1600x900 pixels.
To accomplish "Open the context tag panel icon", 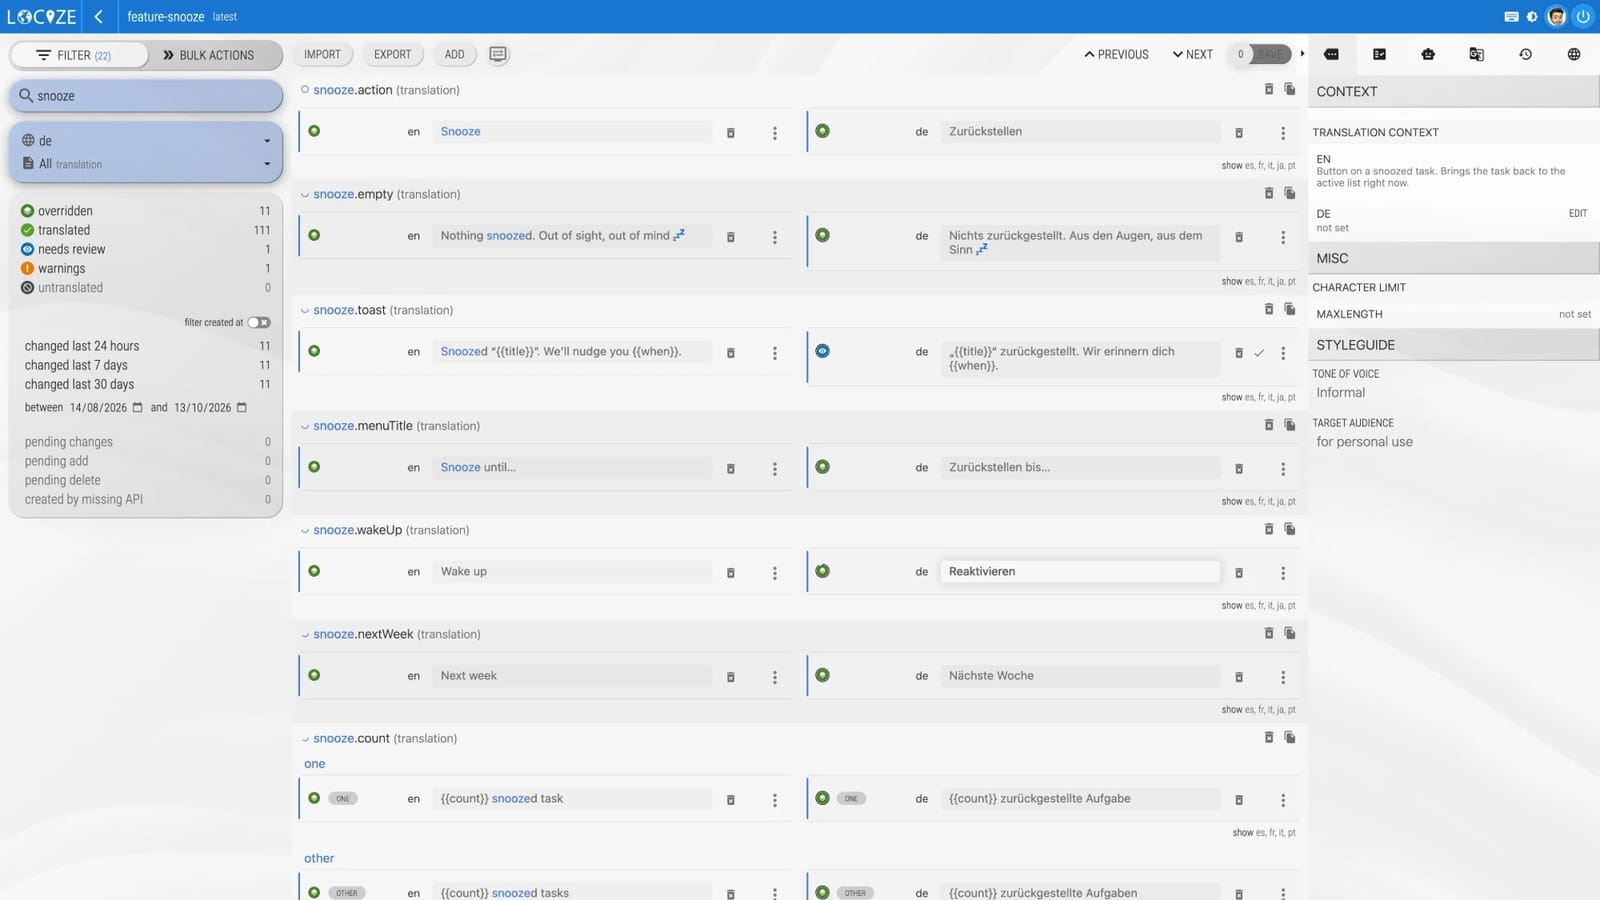I will pos(1331,54).
